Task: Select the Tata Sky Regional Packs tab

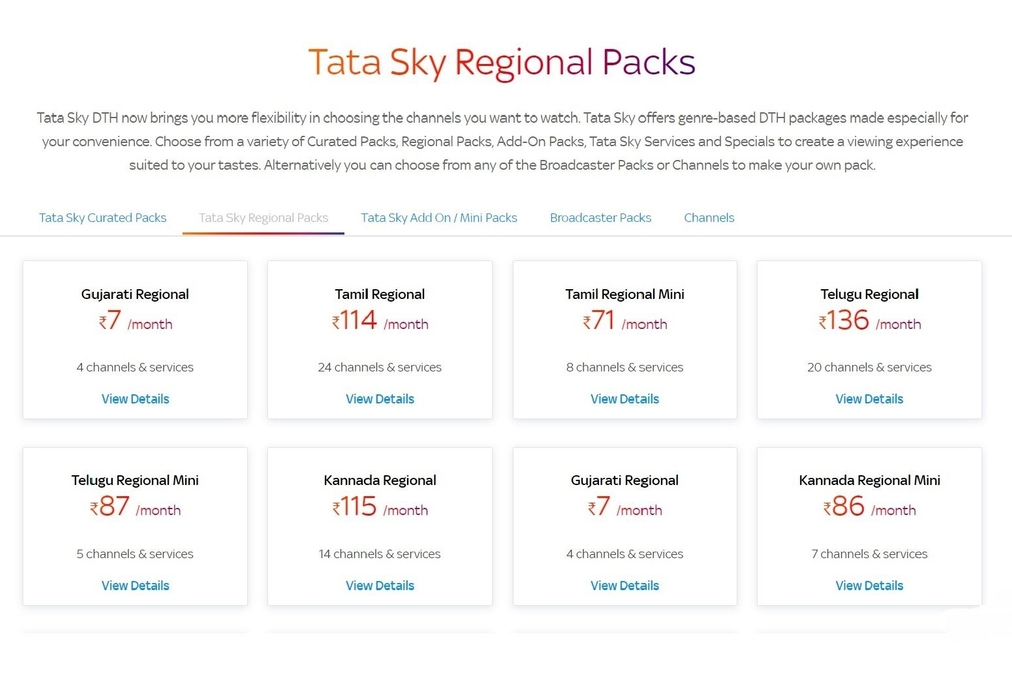Action: 263,217
